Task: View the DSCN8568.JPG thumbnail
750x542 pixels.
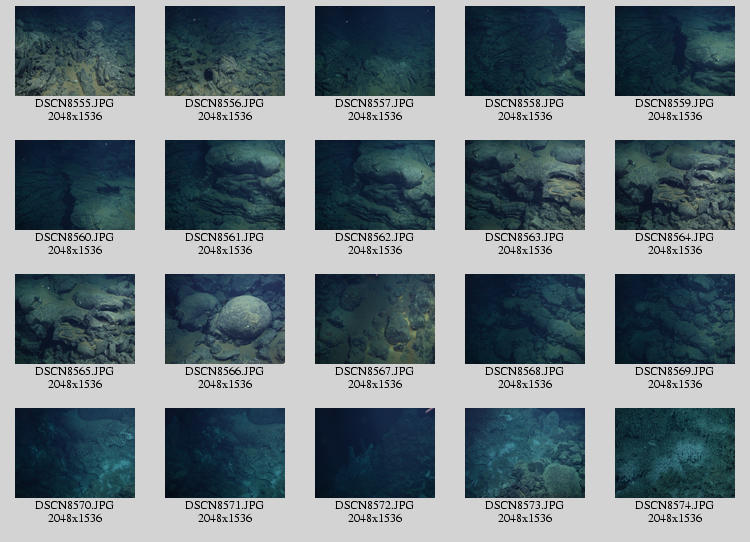Action: pyautogui.click(x=525, y=319)
